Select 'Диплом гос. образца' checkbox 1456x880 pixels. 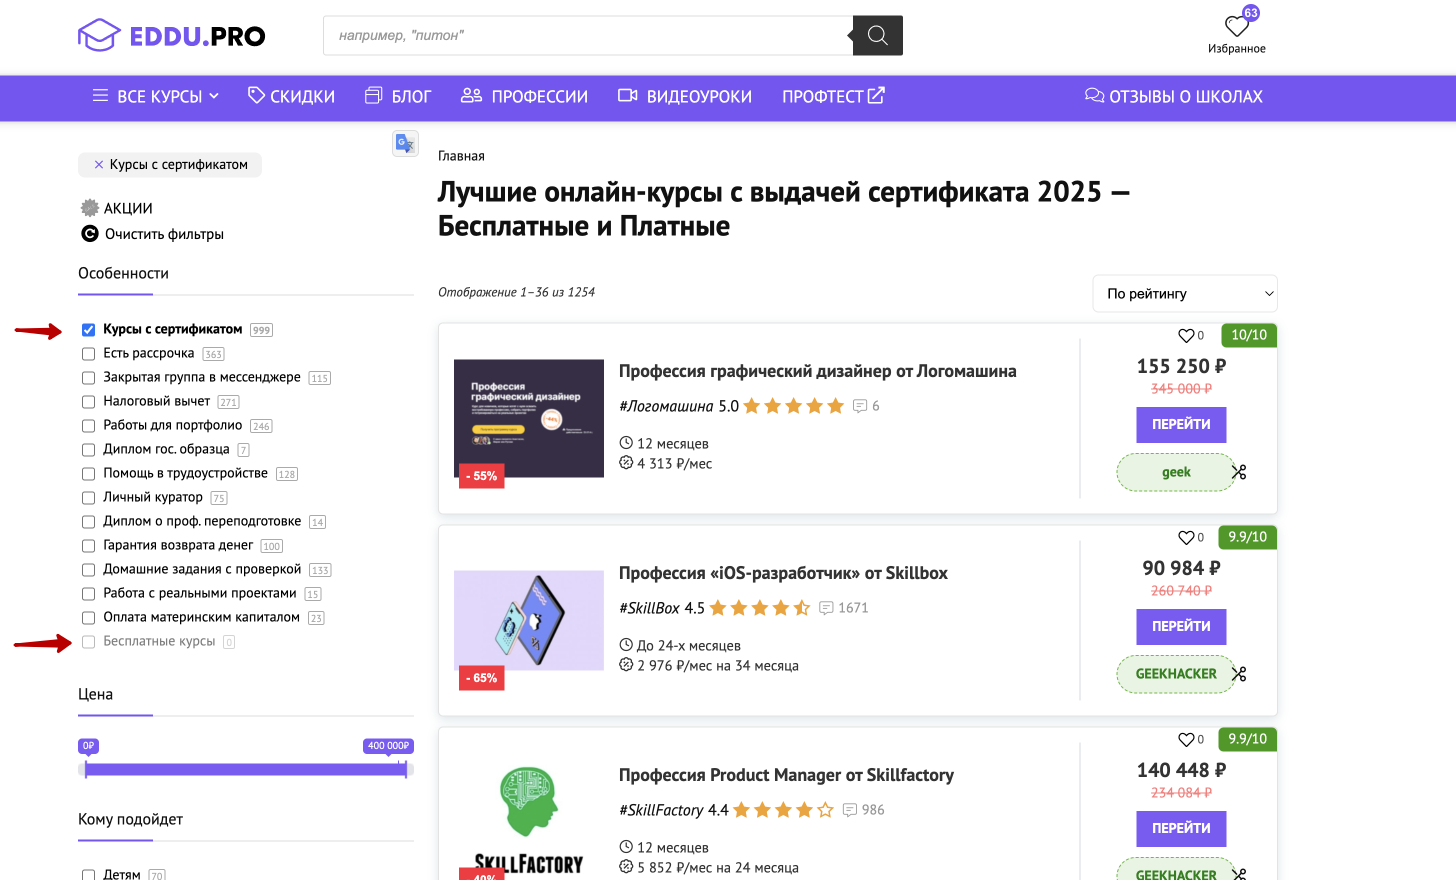click(x=88, y=450)
